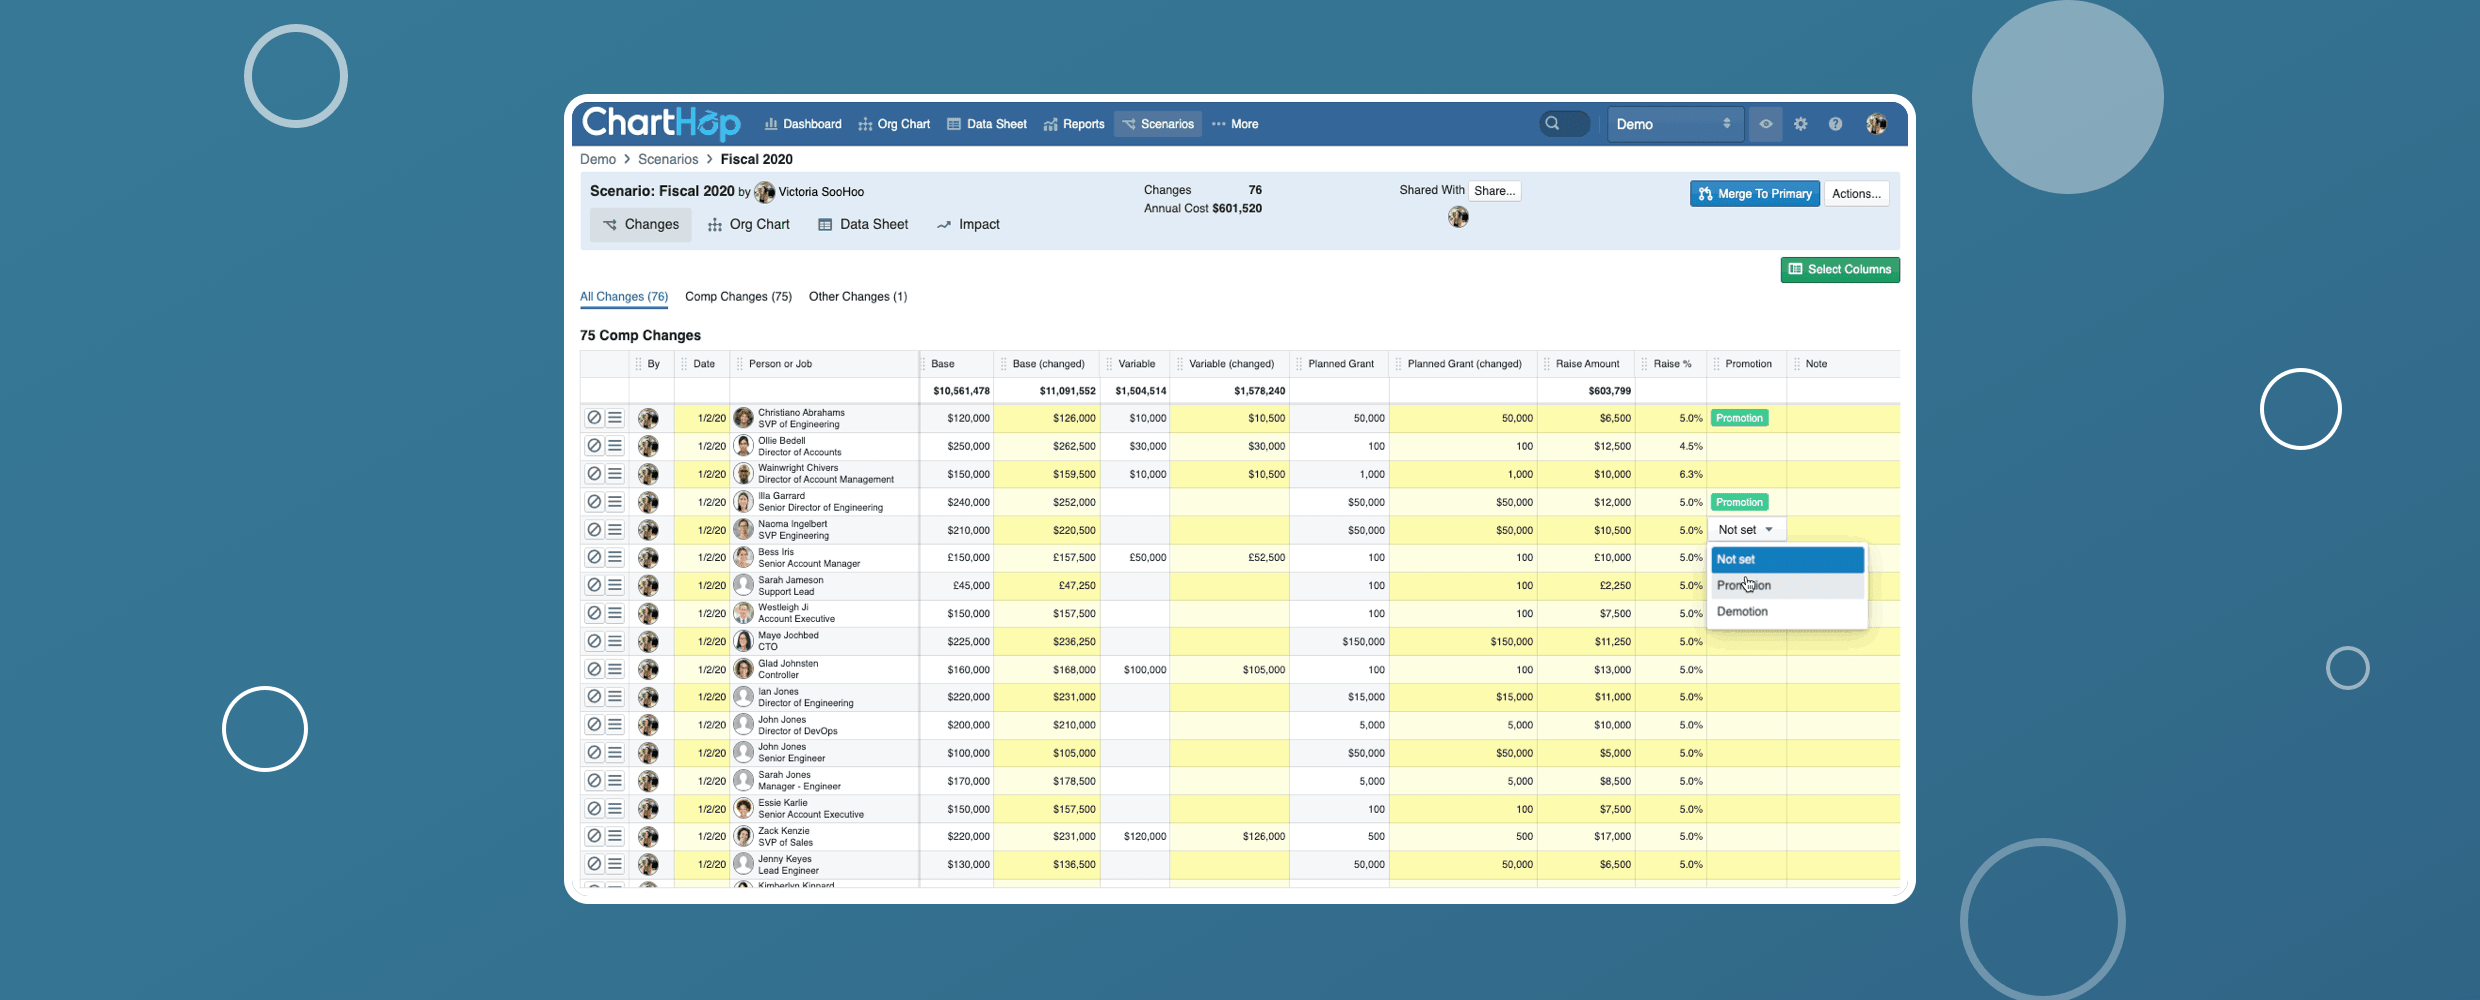The height and width of the screenshot is (1000, 2480).
Task: Switch to Comp Changes (75) tab
Action: pyautogui.click(x=738, y=297)
